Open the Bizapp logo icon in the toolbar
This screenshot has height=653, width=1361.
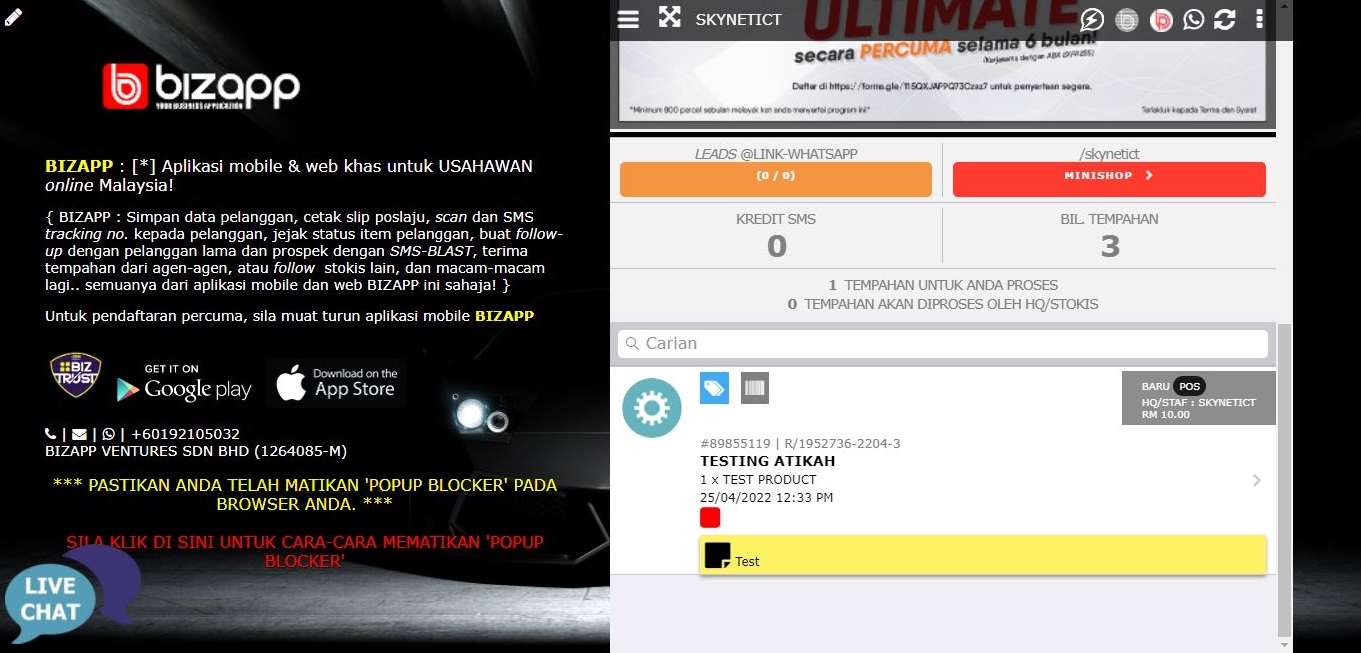[1160, 19]
